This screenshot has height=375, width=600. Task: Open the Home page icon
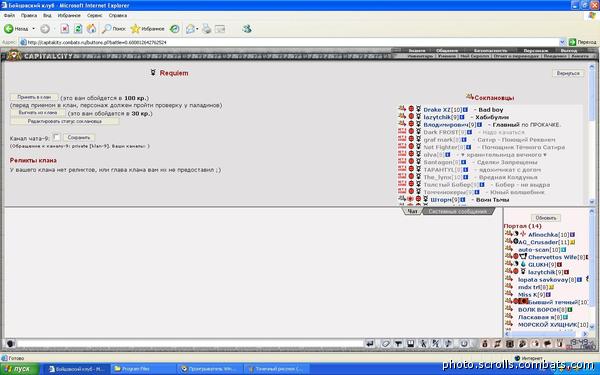(91, 29)
